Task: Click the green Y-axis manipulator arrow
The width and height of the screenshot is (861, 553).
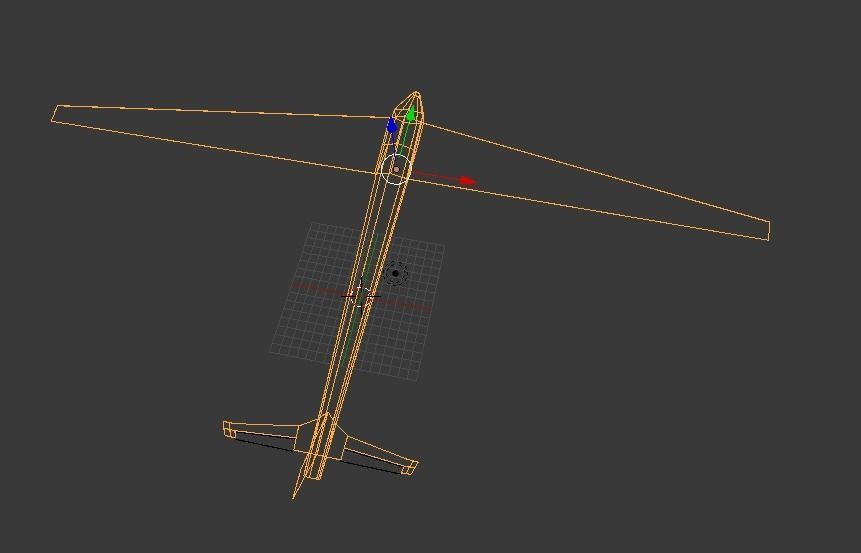Action: point(411,114)
